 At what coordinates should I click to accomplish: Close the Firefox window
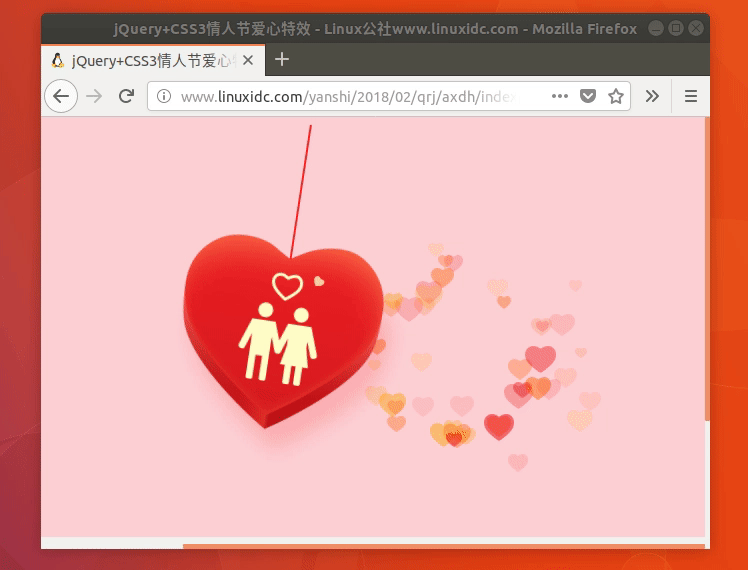tap(696, 29)
